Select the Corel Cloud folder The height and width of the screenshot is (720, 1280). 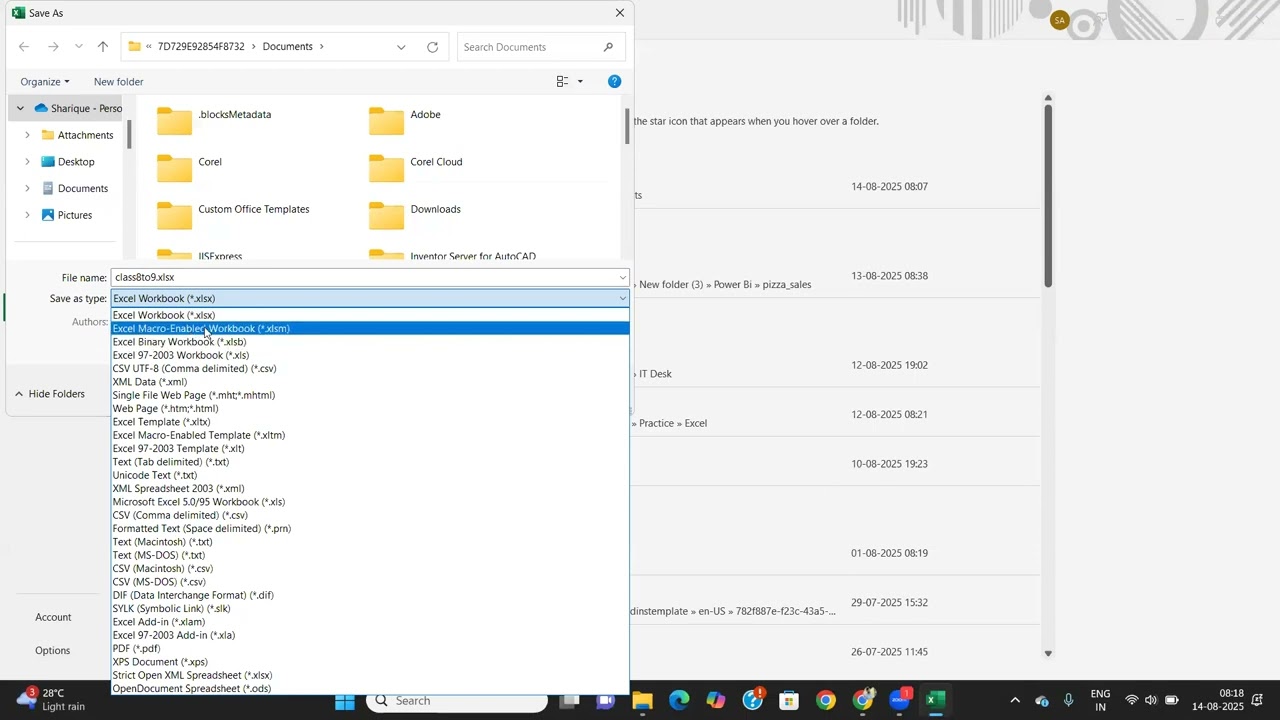[416, 167]
